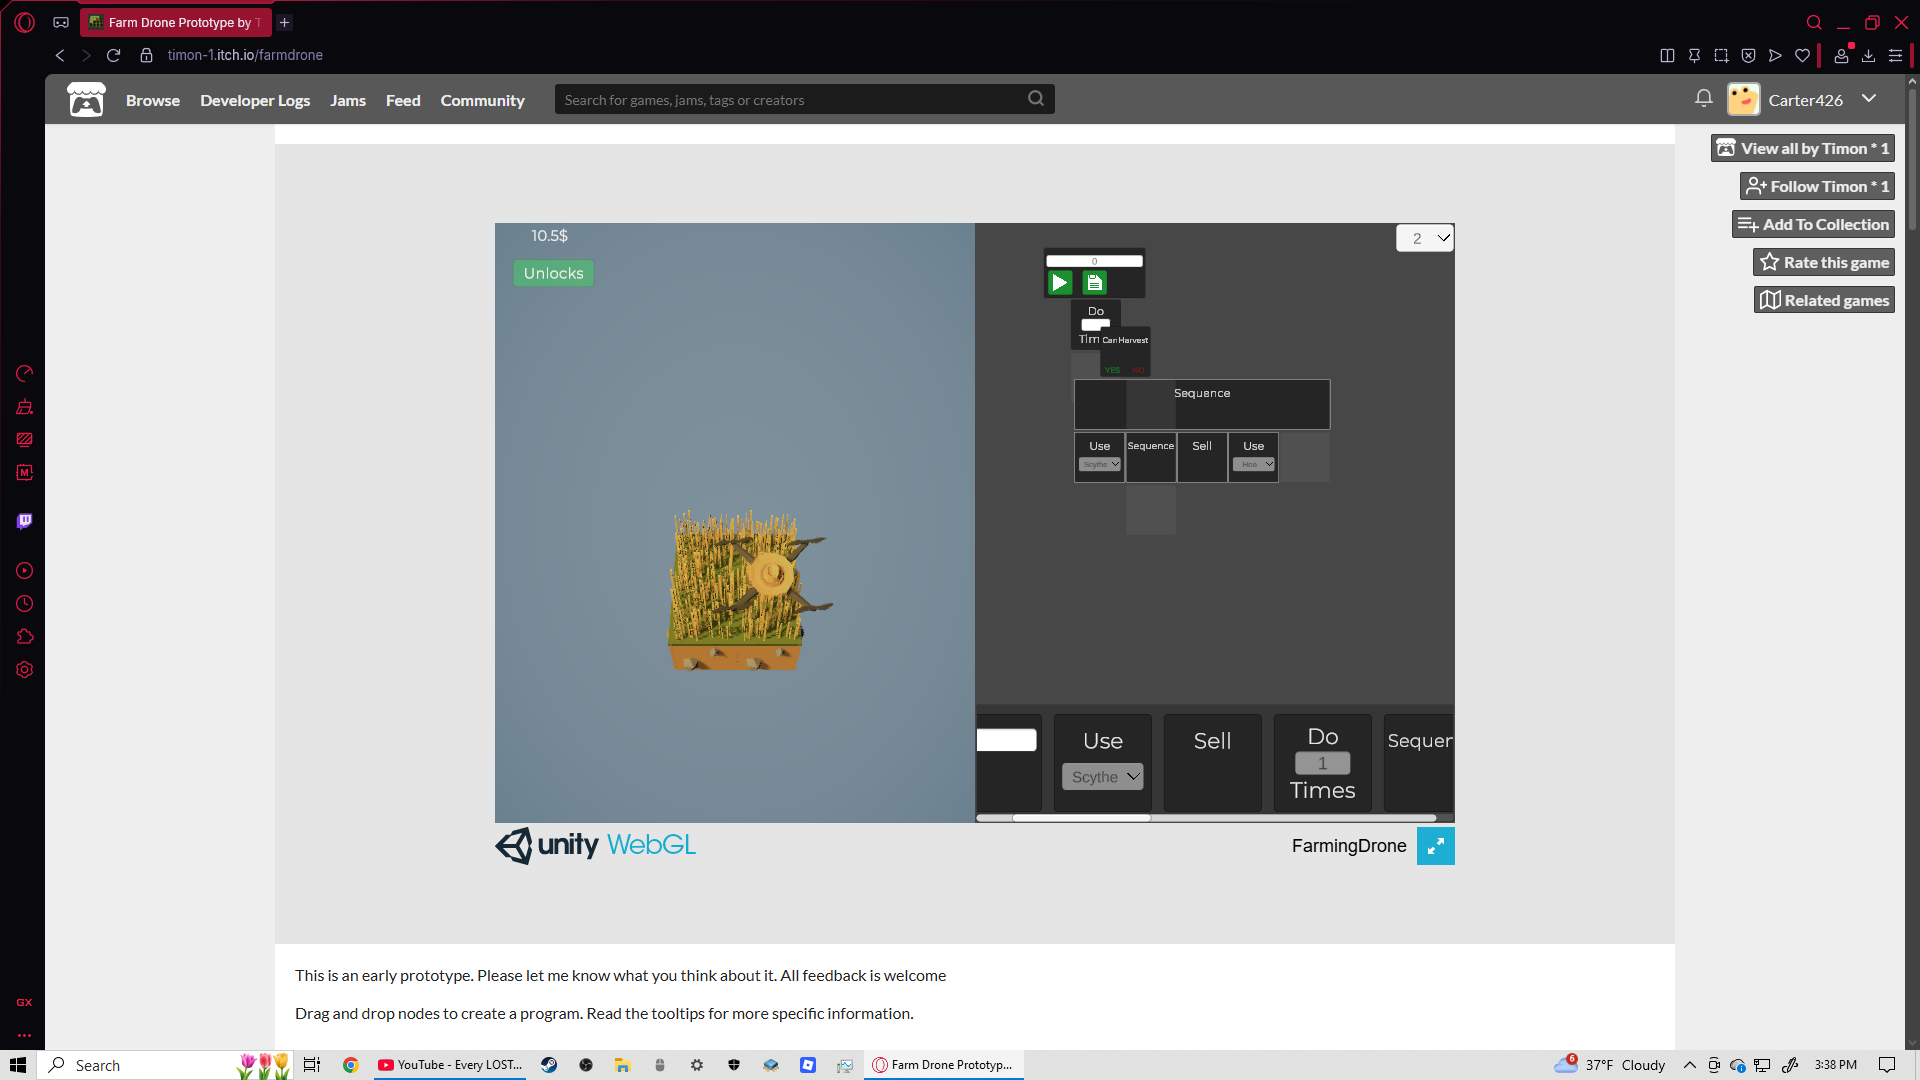Image resolution: width=1920 pixels, height=1080 pixels.
Task: Open the Steam icon in the Windows taskbar
Action: [549, 1065]
